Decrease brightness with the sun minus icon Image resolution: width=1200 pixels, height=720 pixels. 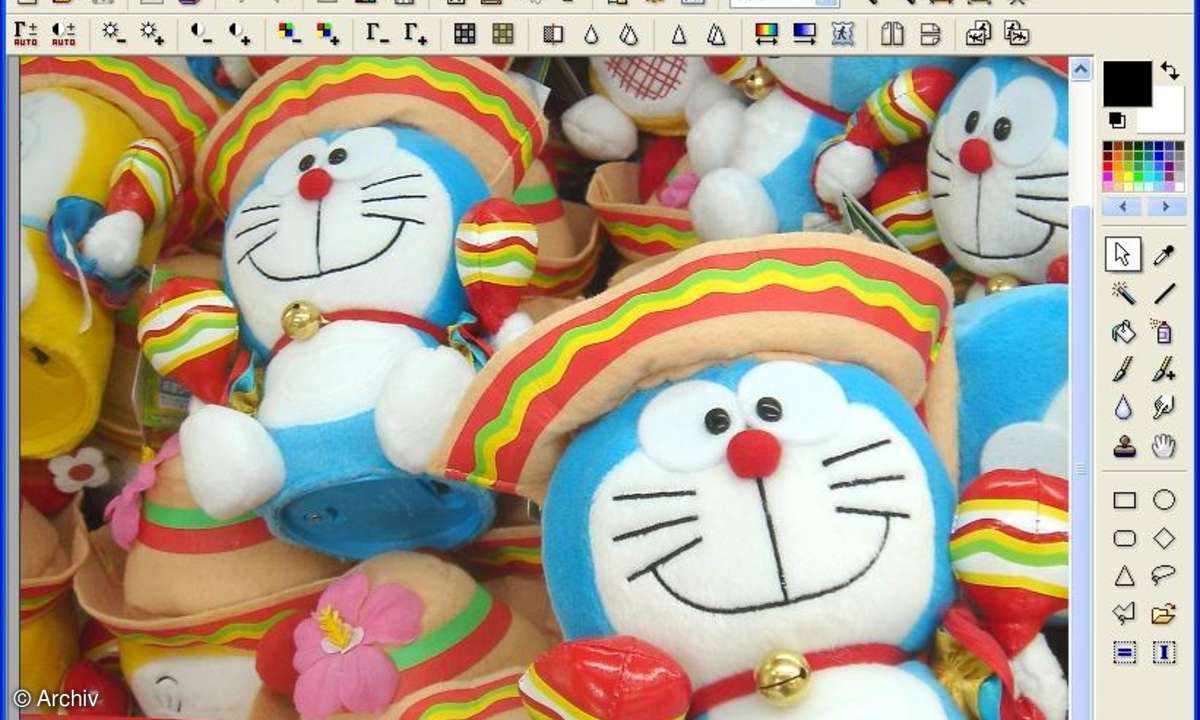coord(114,34)
